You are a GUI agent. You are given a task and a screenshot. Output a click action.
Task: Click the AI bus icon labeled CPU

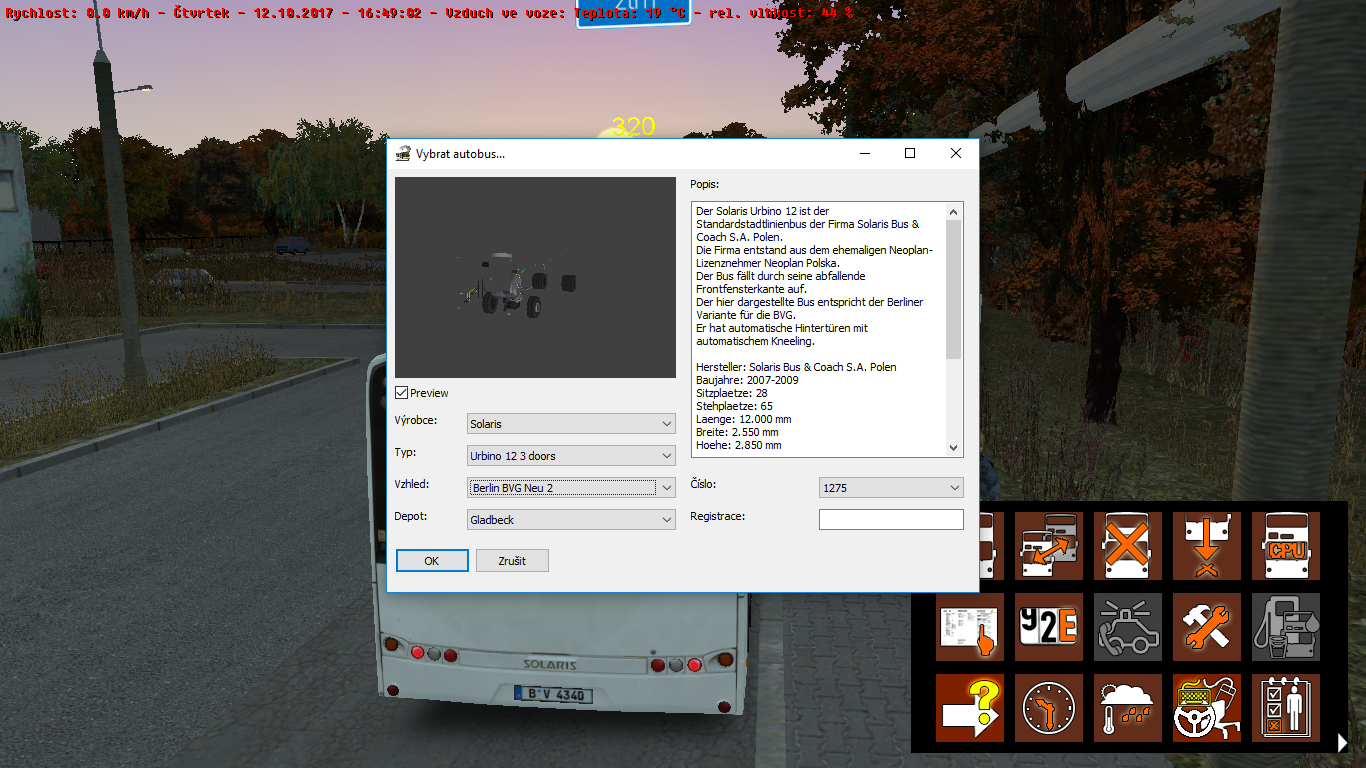coord(1285,545)
